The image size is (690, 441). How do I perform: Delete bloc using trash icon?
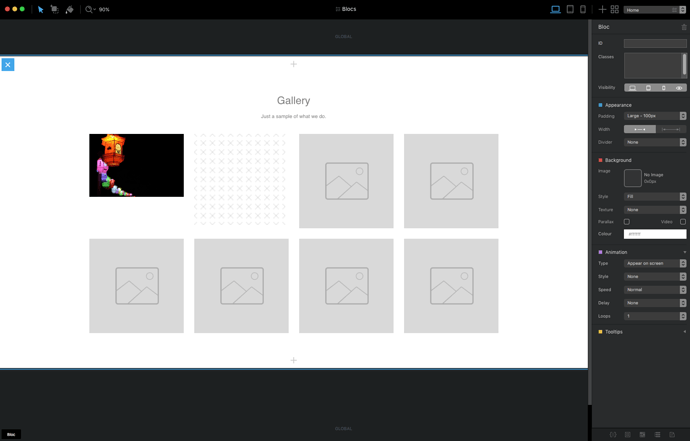coord(683,27)
